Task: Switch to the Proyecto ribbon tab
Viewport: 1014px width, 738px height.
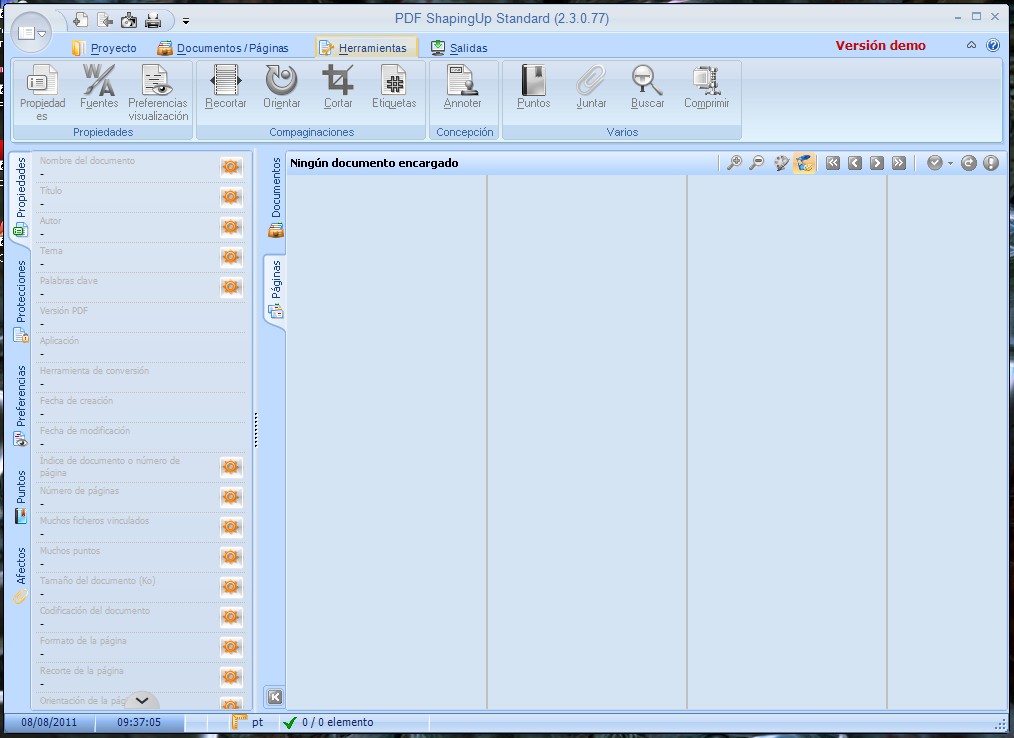Action: pyautogui.click(x=104, y=48)
